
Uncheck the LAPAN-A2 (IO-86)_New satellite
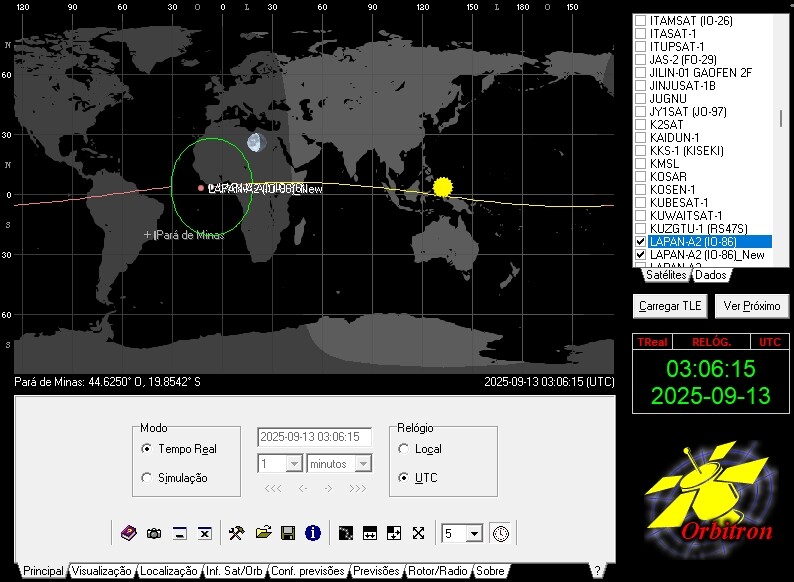pos(640,255)
